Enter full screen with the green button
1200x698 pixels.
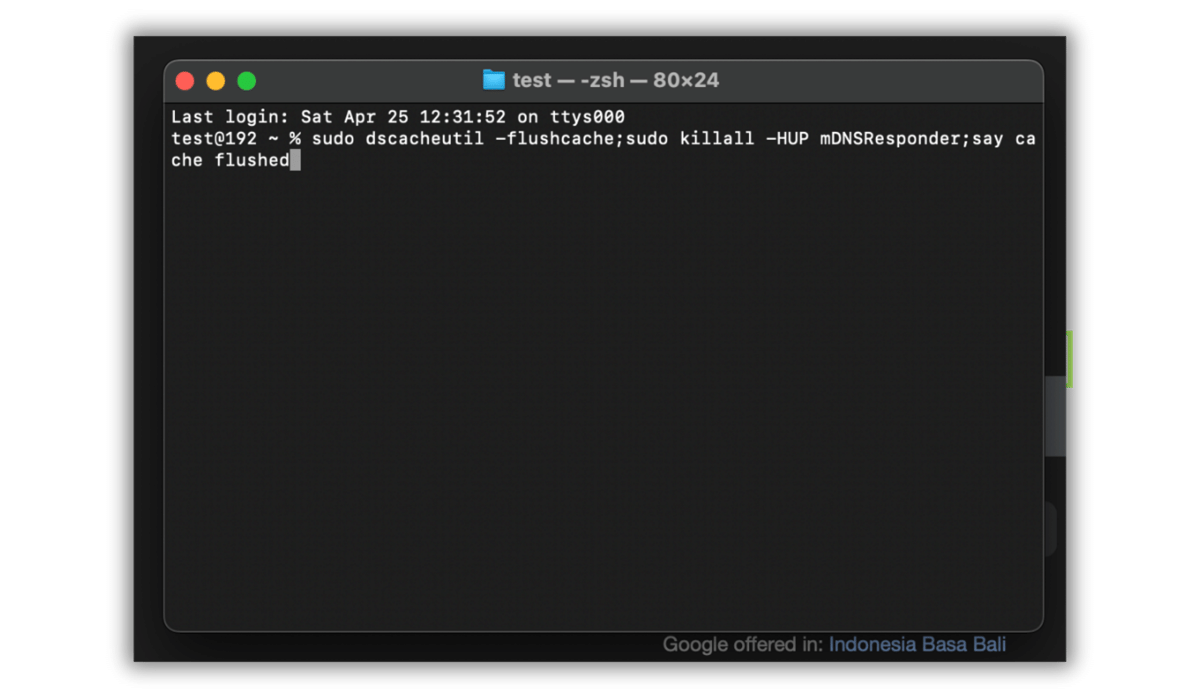click(246, 80)
